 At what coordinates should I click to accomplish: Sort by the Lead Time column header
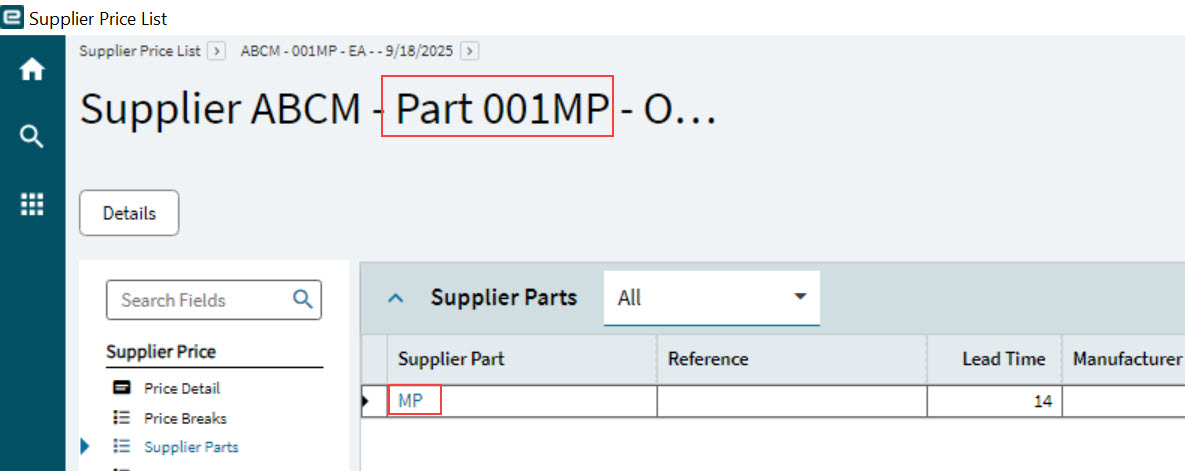1003,359
